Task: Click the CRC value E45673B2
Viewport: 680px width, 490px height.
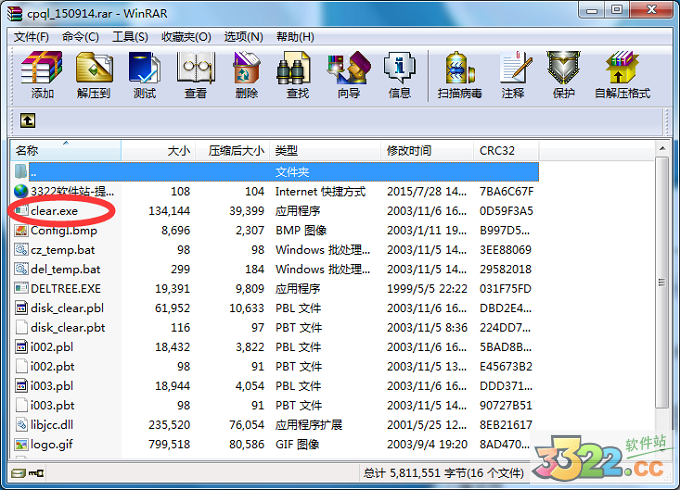Action: point(506,366)
